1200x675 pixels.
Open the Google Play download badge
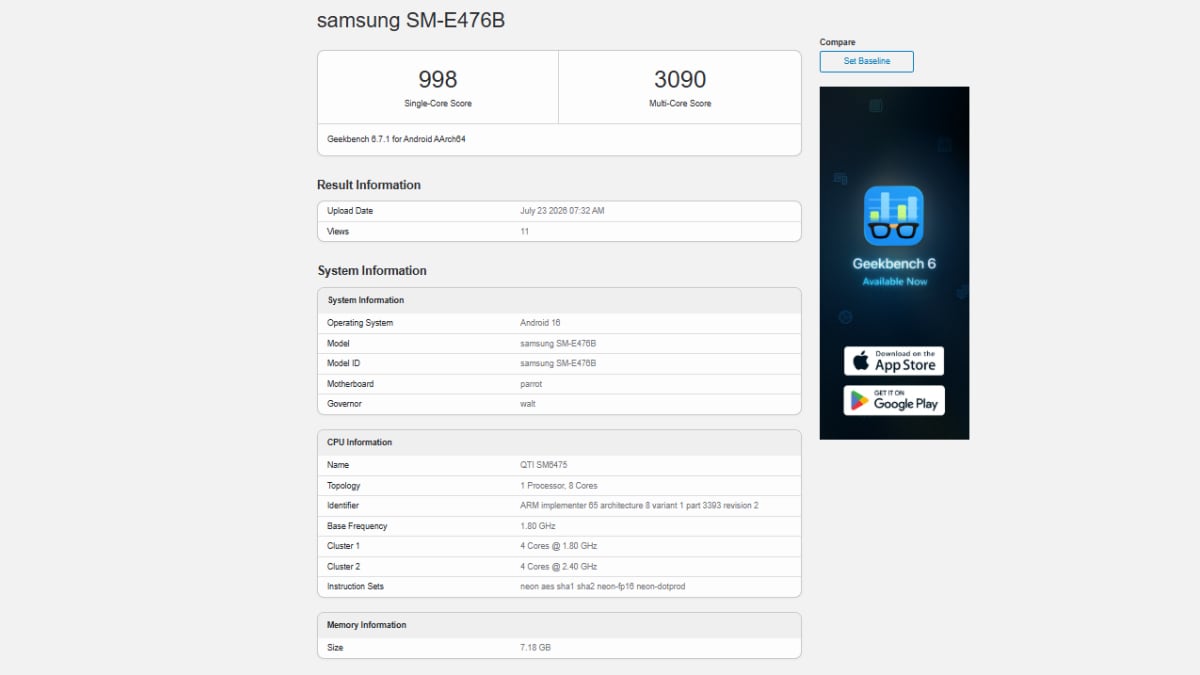click(x=893, y=400)
